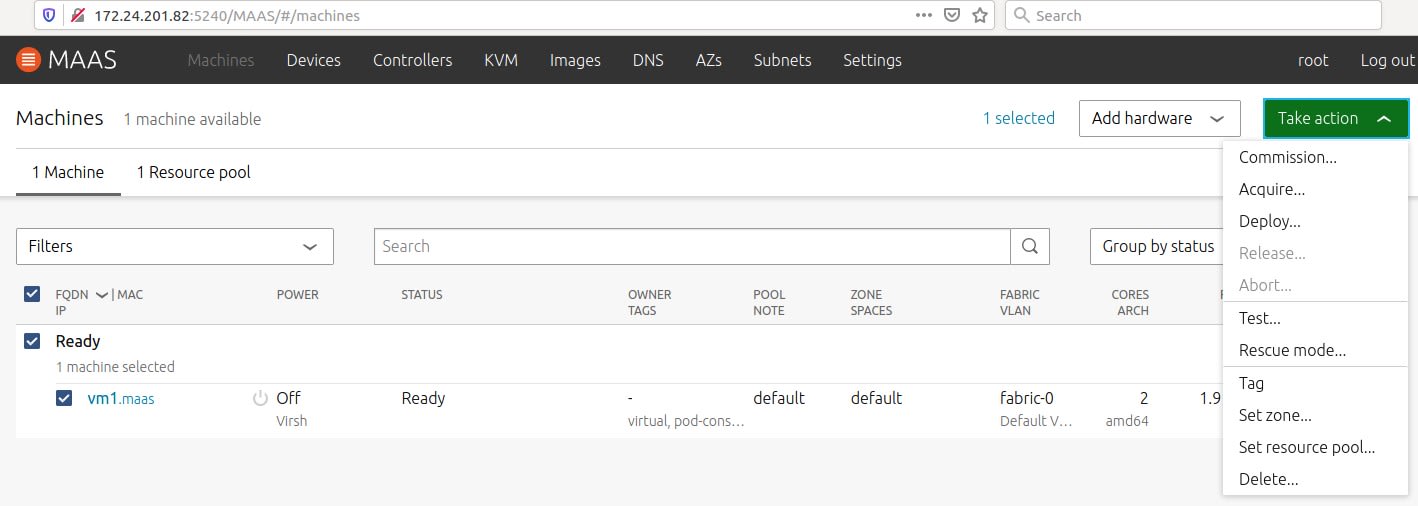Choose Test... in the action menu
This screenshot has width=1418, height=506.
tap(1315, 318)
